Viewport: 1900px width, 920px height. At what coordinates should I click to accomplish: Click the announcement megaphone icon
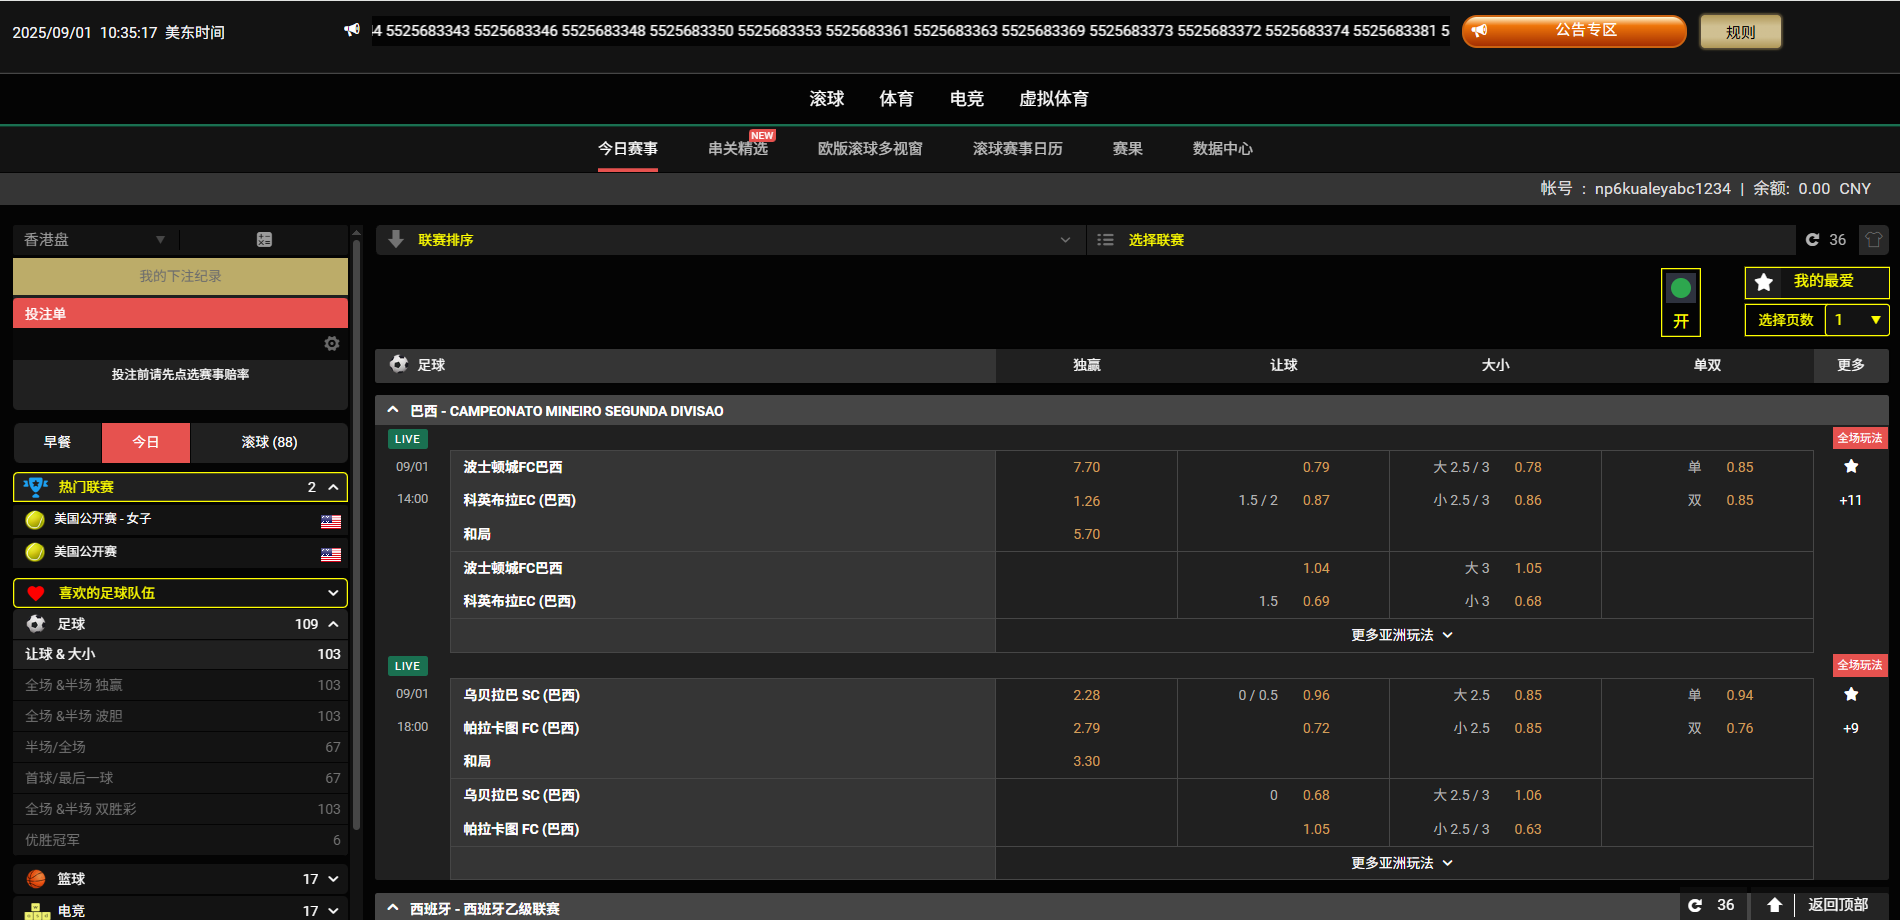tap(352, 31)
